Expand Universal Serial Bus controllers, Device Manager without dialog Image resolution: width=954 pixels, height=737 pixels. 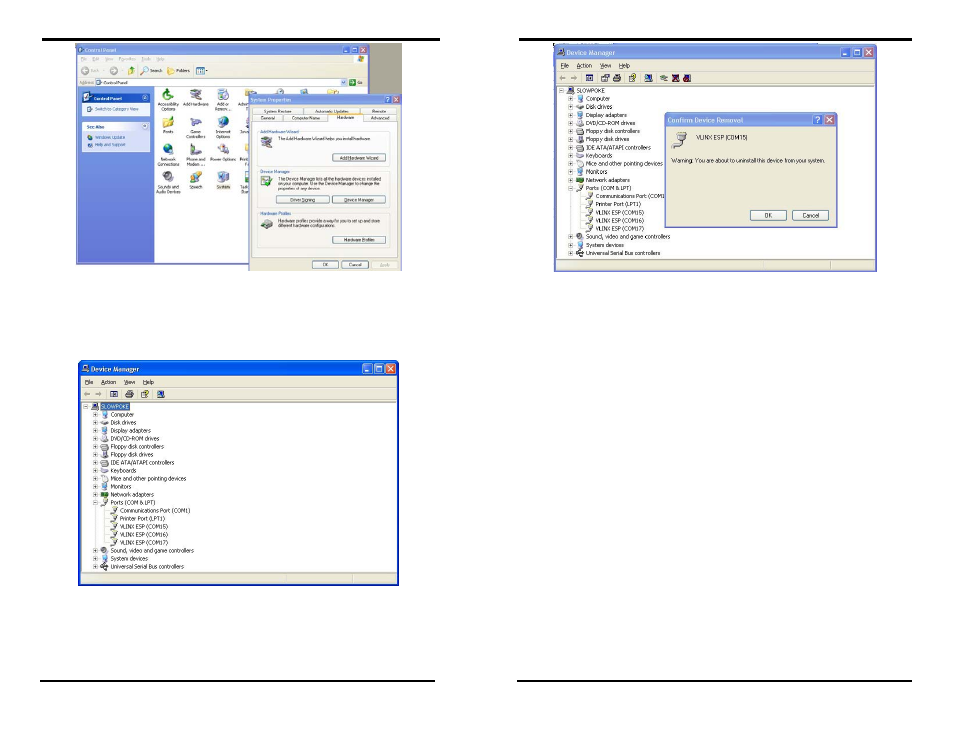96,567
